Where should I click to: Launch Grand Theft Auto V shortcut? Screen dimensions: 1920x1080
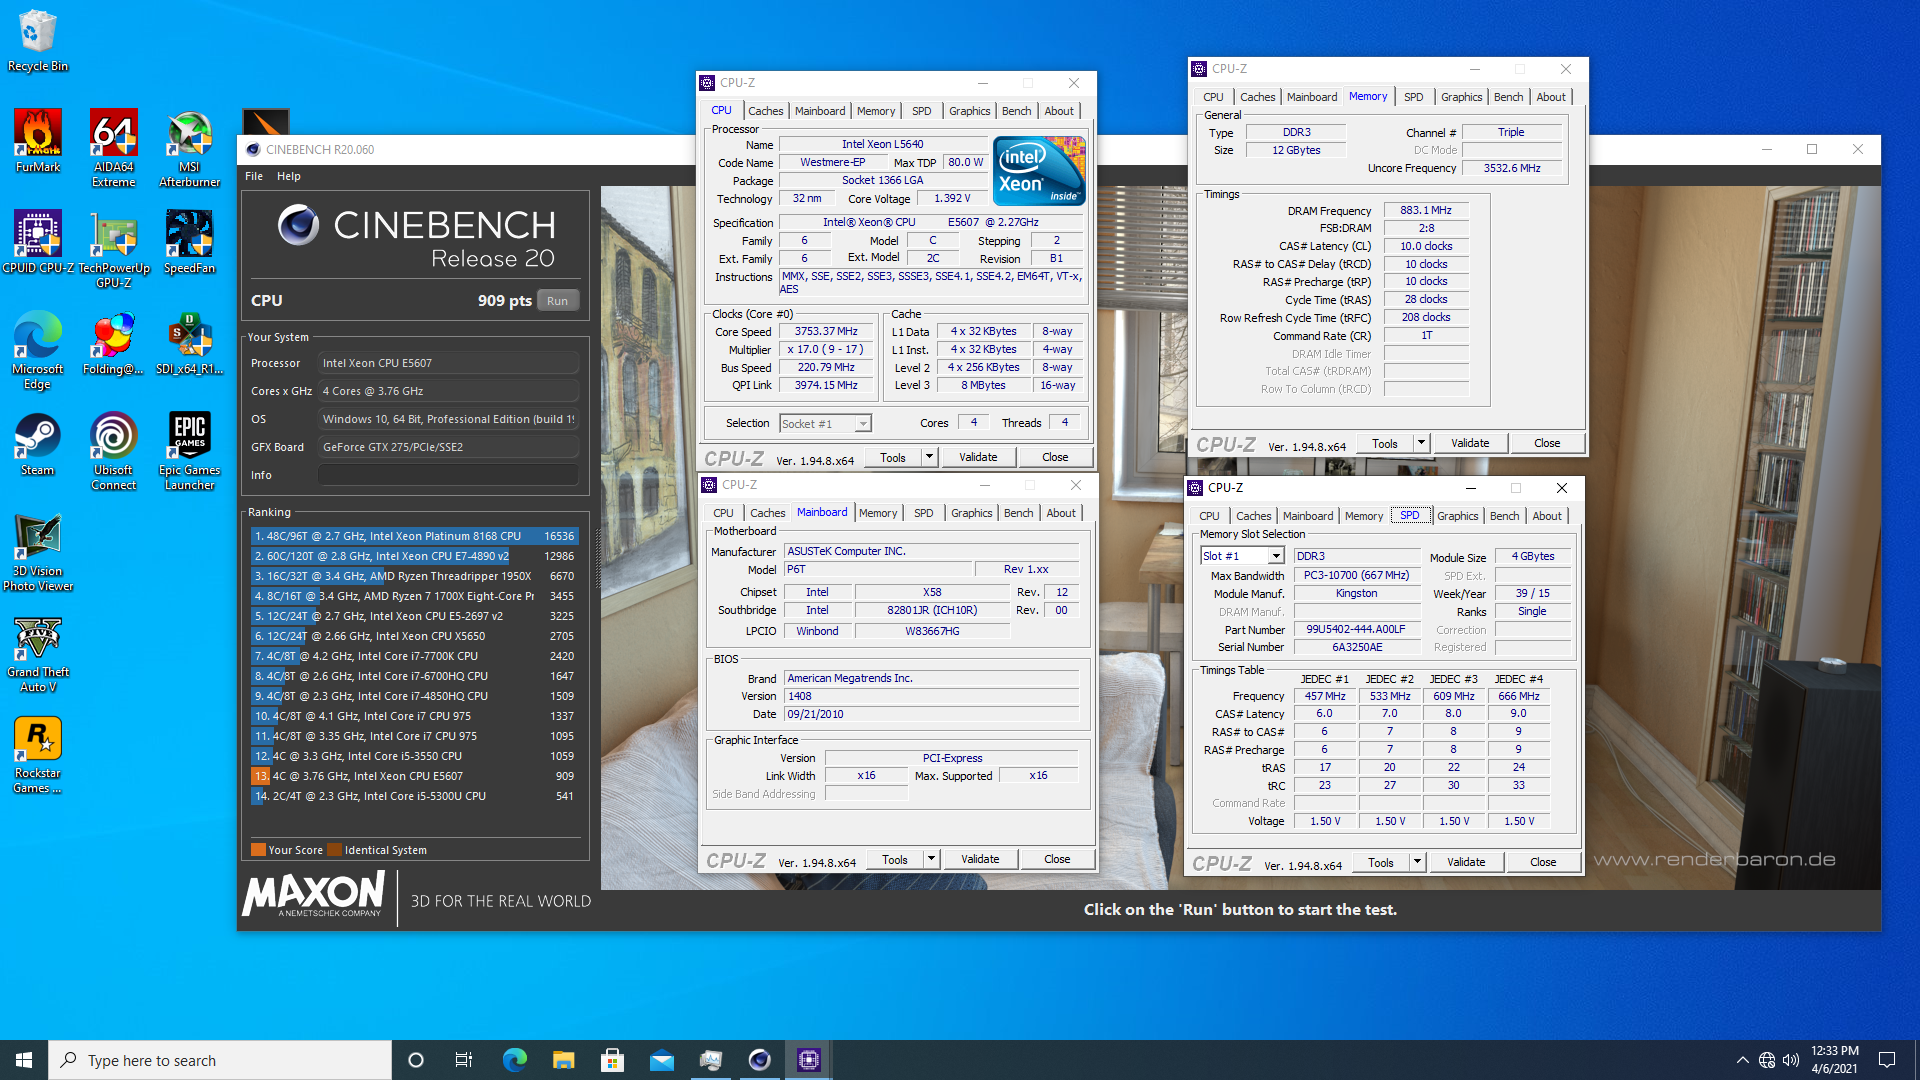tap(38, 653)
